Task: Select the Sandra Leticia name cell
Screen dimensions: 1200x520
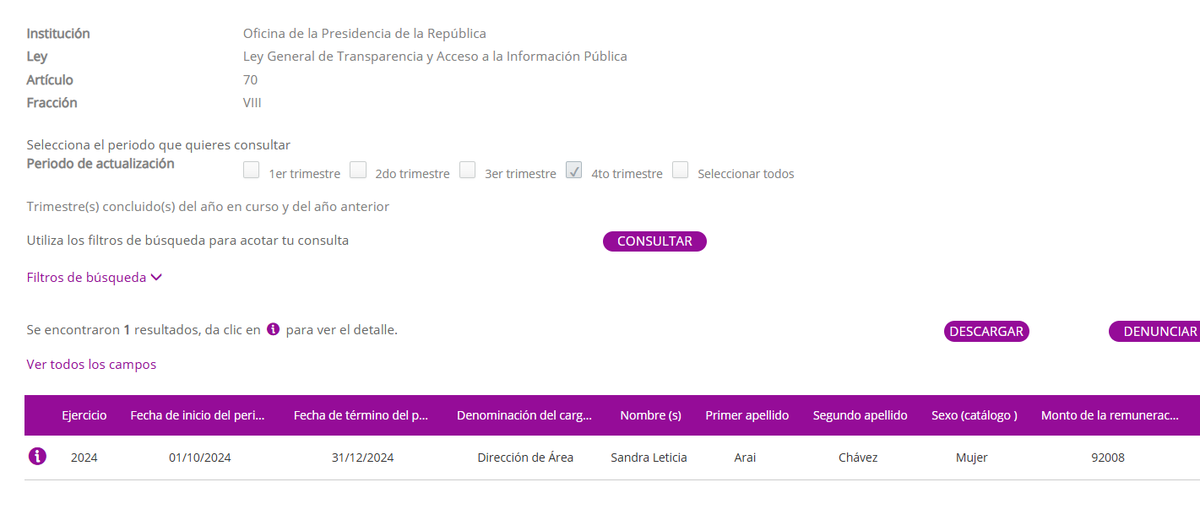Action: tap(649, 458)
